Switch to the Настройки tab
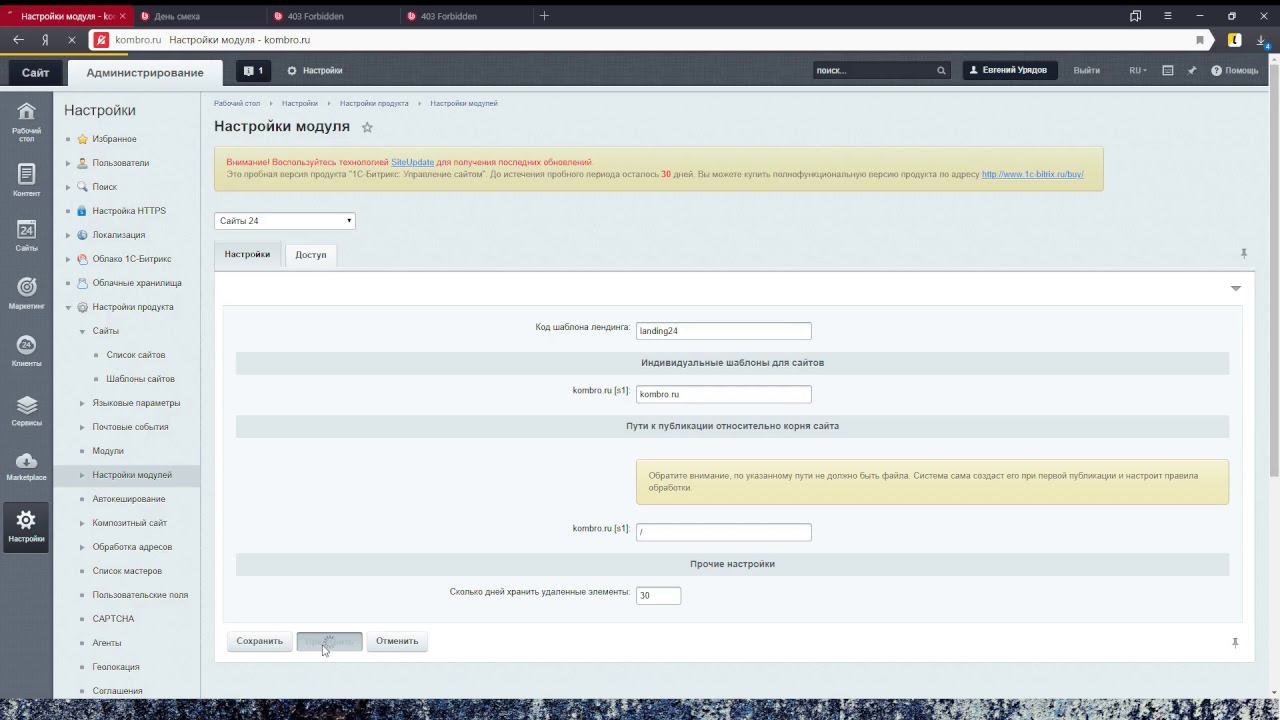 pyautogui.click(x=247, y=254)
